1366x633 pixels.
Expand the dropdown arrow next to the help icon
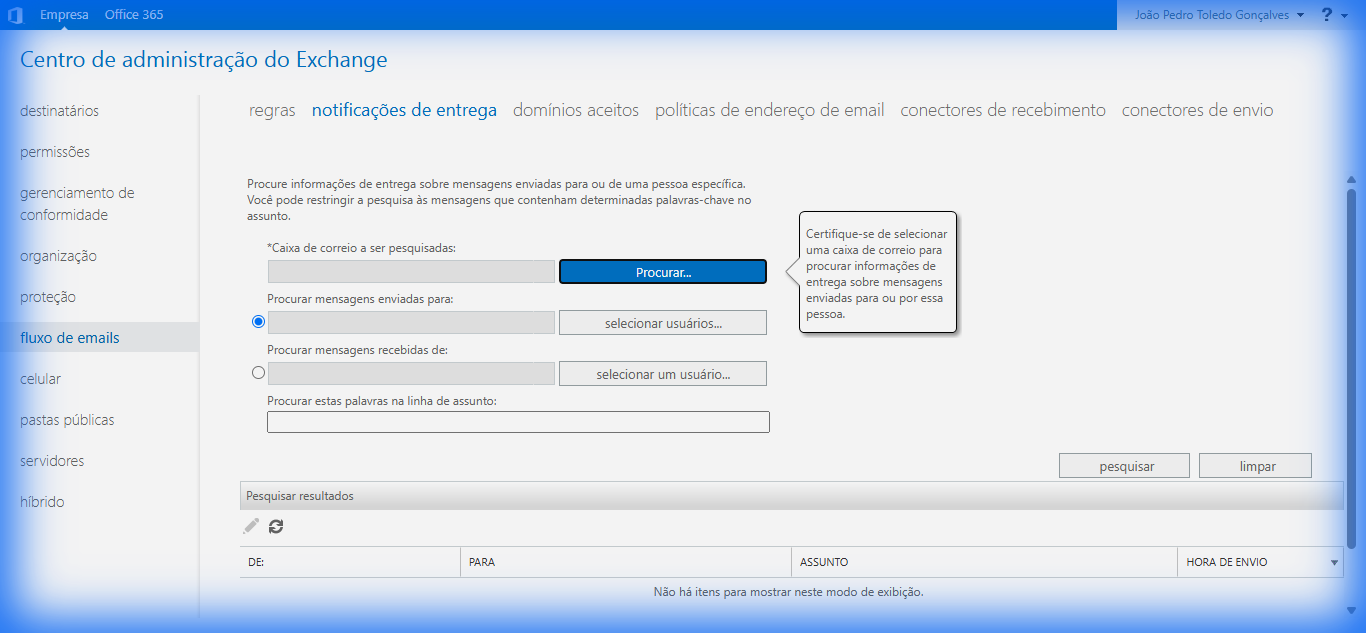[x=1344, y=14]
